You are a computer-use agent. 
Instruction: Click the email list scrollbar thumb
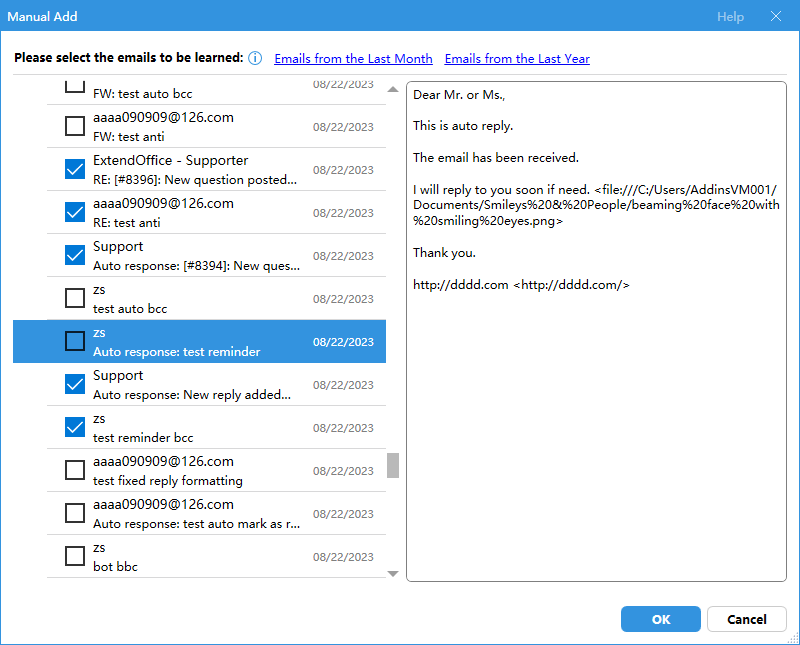(x=393, y=466)
